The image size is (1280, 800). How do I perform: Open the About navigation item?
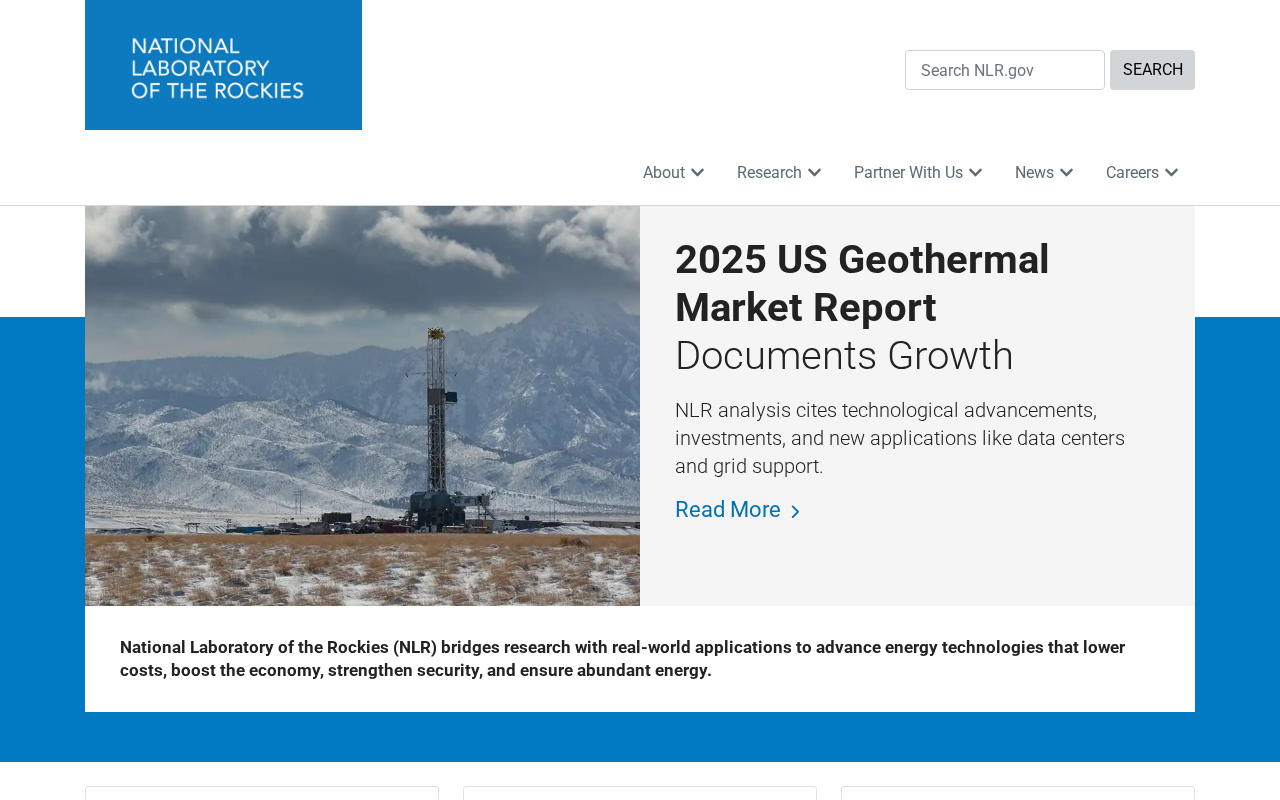pos(664,173)
